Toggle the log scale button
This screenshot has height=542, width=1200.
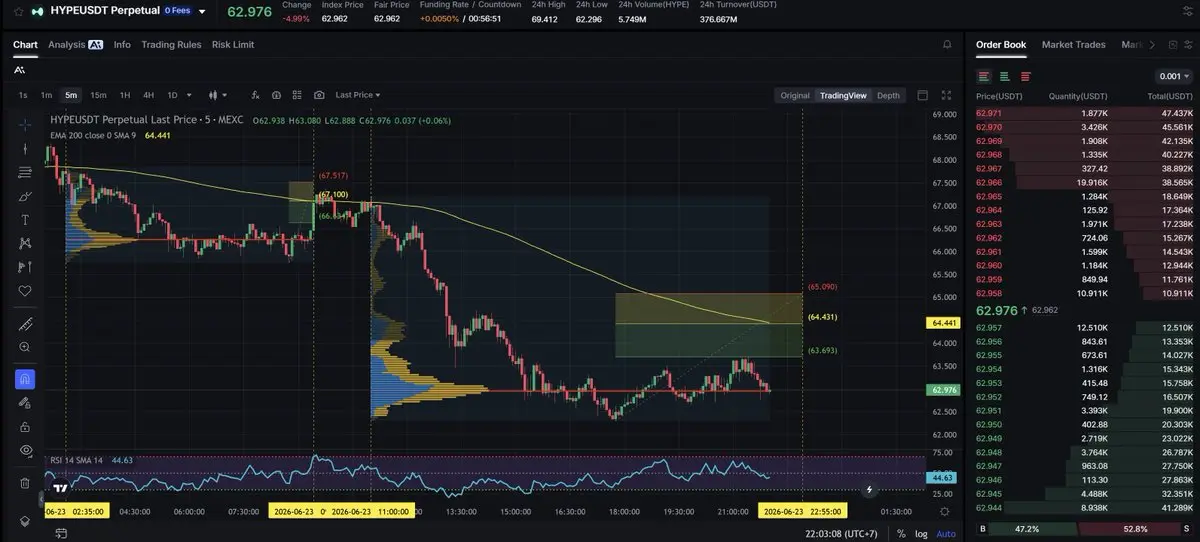pyautogui.click(x=919, y=533)
